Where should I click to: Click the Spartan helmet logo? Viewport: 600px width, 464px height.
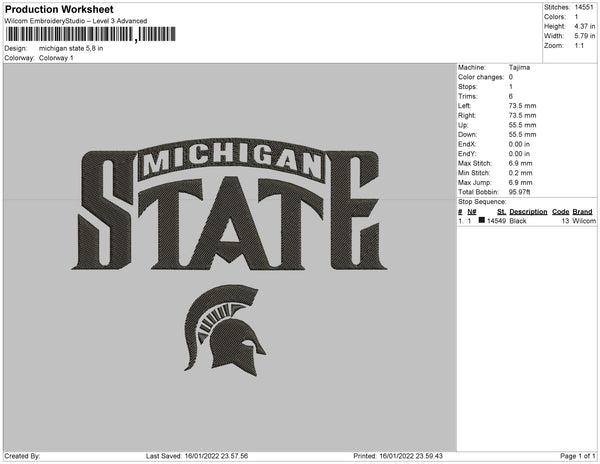click(225, 330)
